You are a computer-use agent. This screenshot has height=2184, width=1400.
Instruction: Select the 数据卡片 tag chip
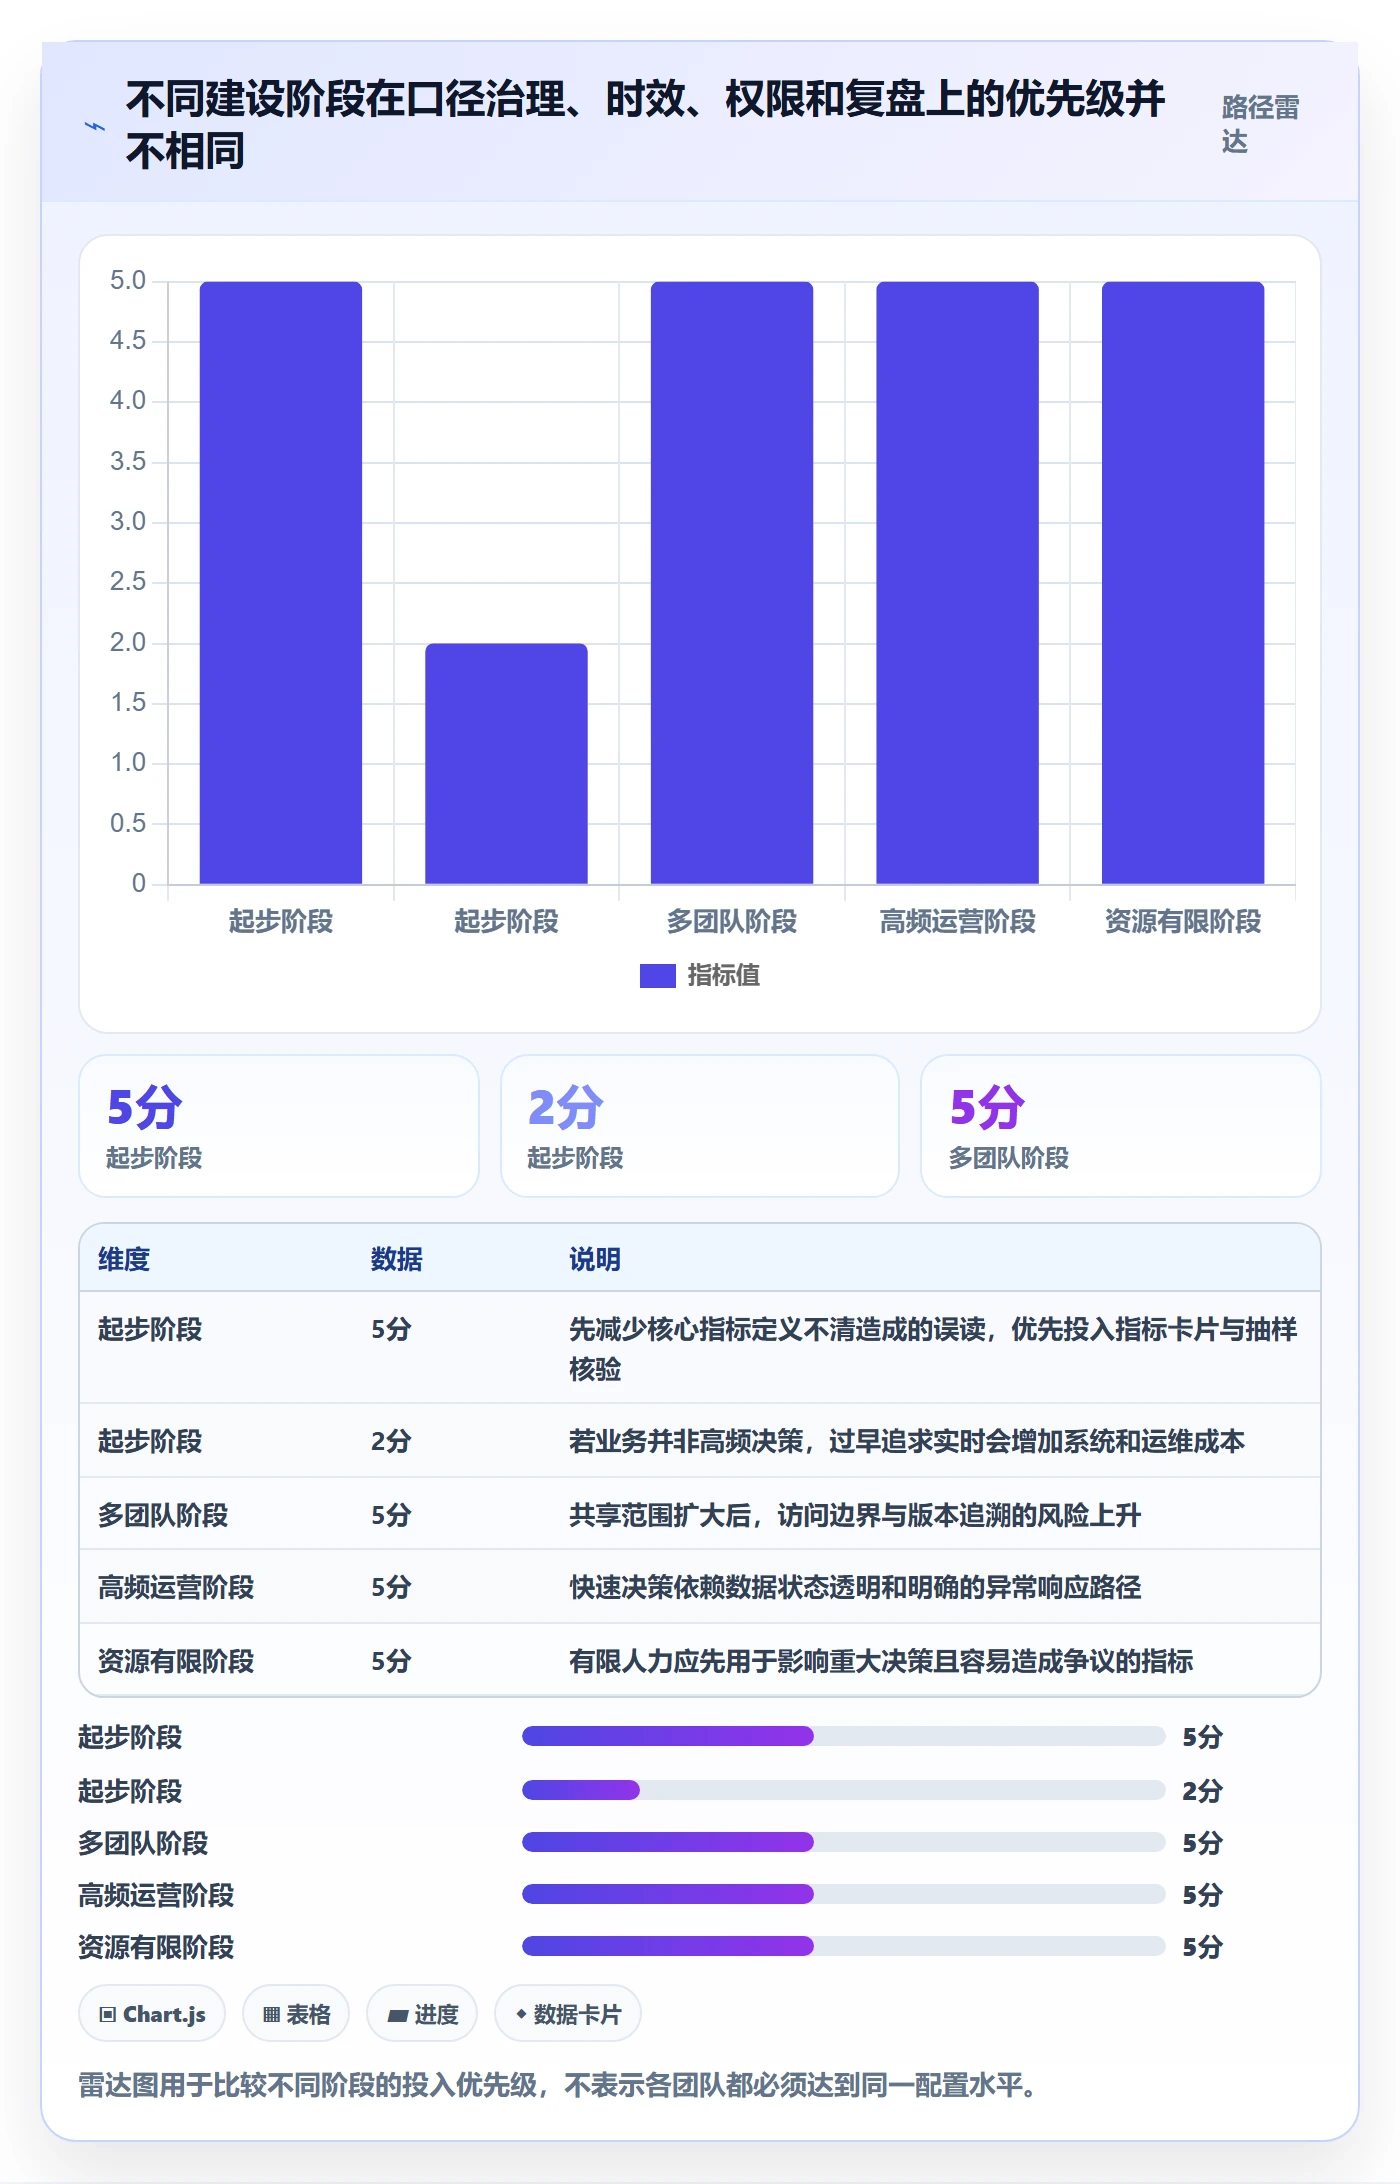coord(568,2014)
